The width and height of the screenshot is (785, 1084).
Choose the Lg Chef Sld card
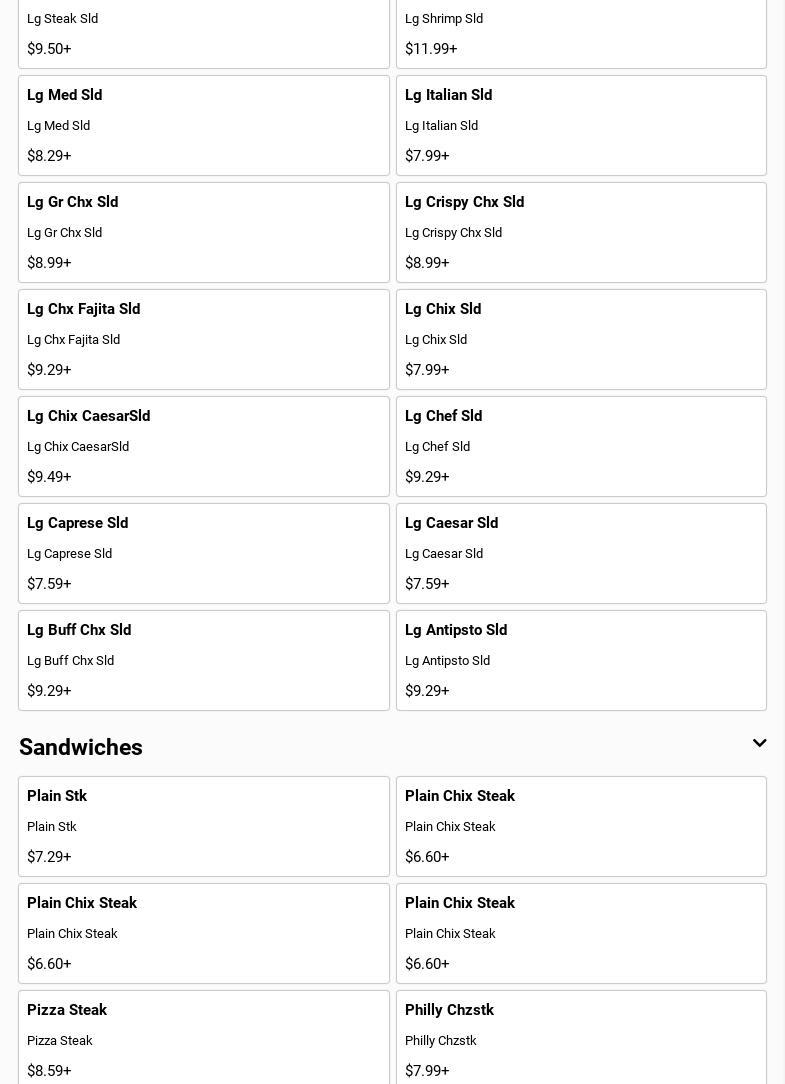coord(581,446)
